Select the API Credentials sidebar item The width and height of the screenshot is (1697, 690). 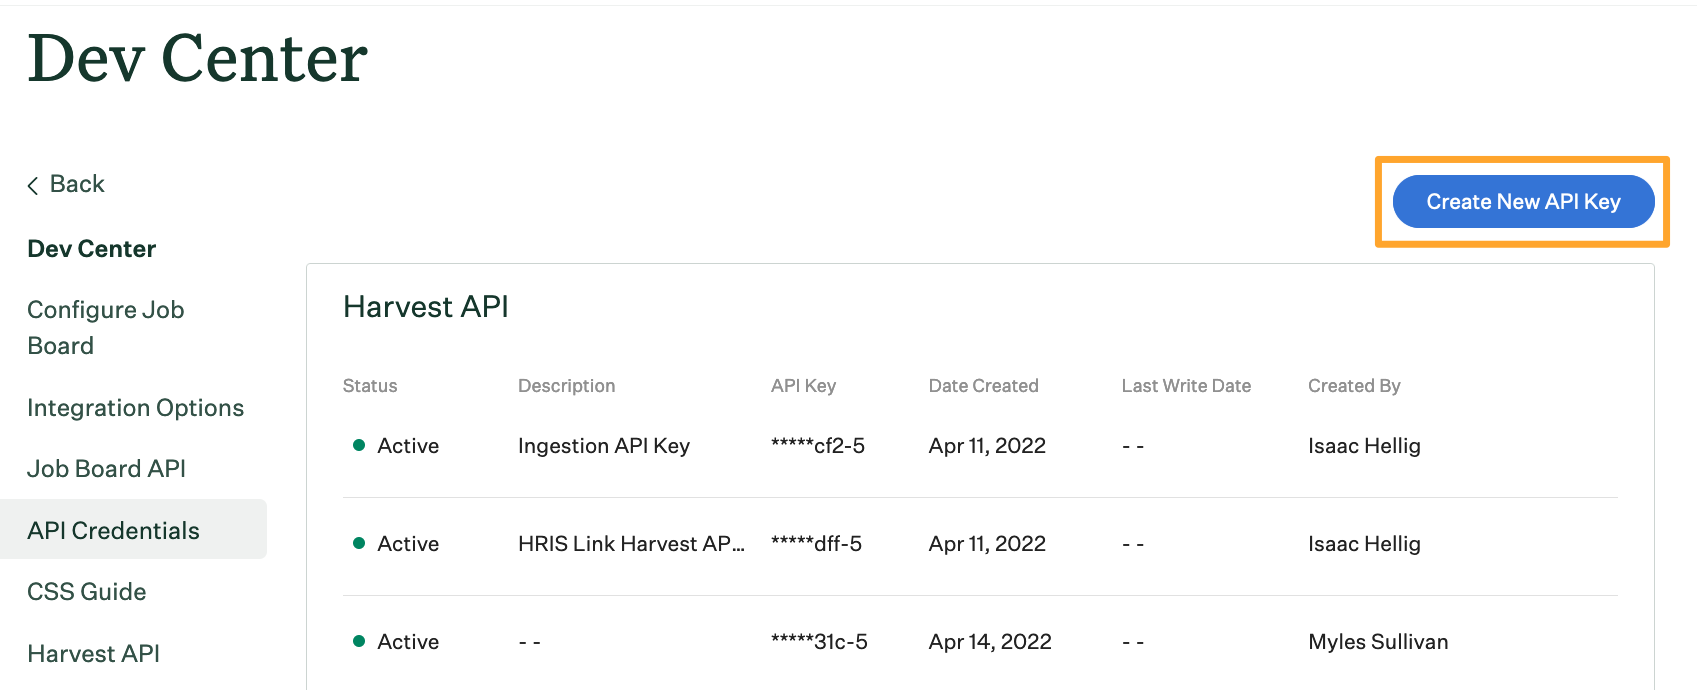[112, 530]
